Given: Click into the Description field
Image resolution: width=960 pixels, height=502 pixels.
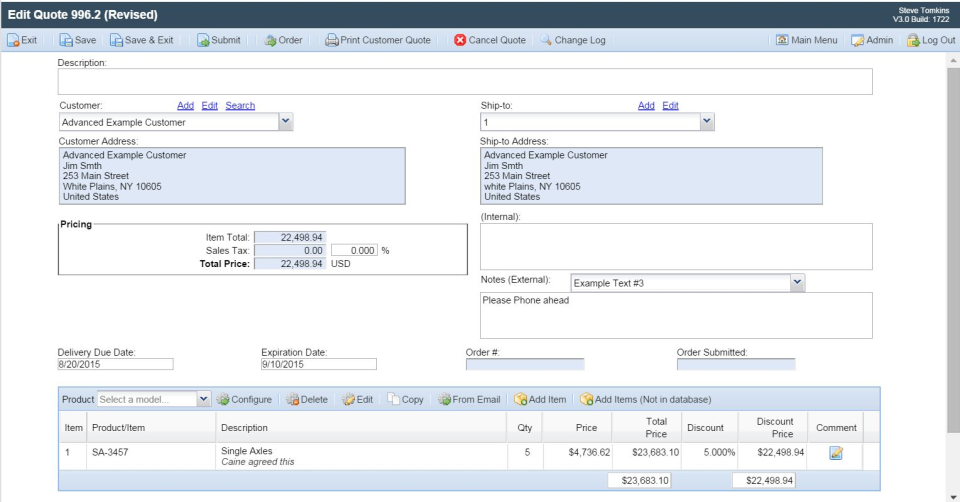Looking at the screenshot, I should tap(465, 82).
